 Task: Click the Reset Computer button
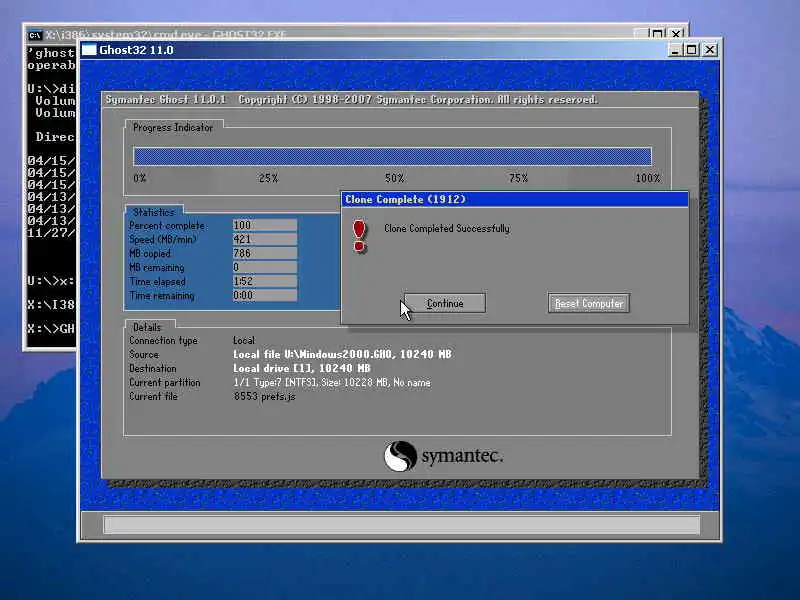(589, 303)
